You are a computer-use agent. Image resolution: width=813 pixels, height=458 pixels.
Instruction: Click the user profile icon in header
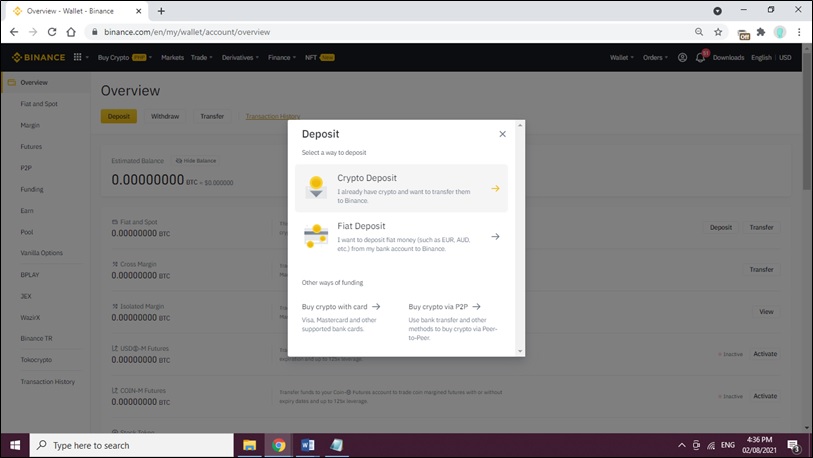682,58
